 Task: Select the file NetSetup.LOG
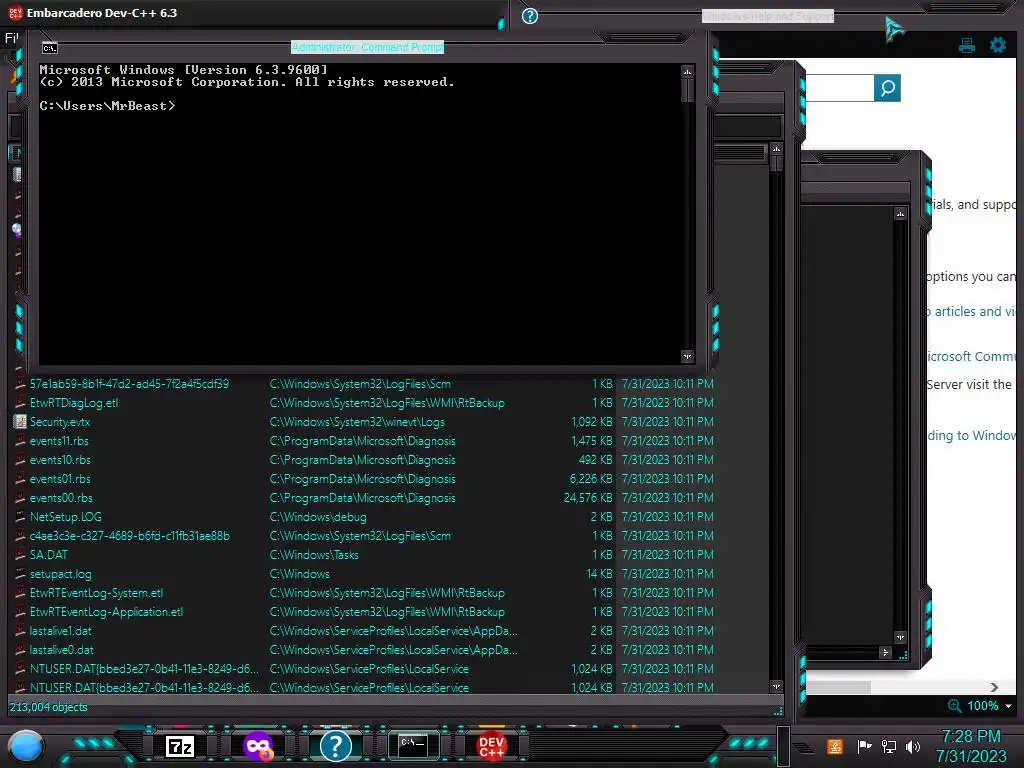(65, 517)
